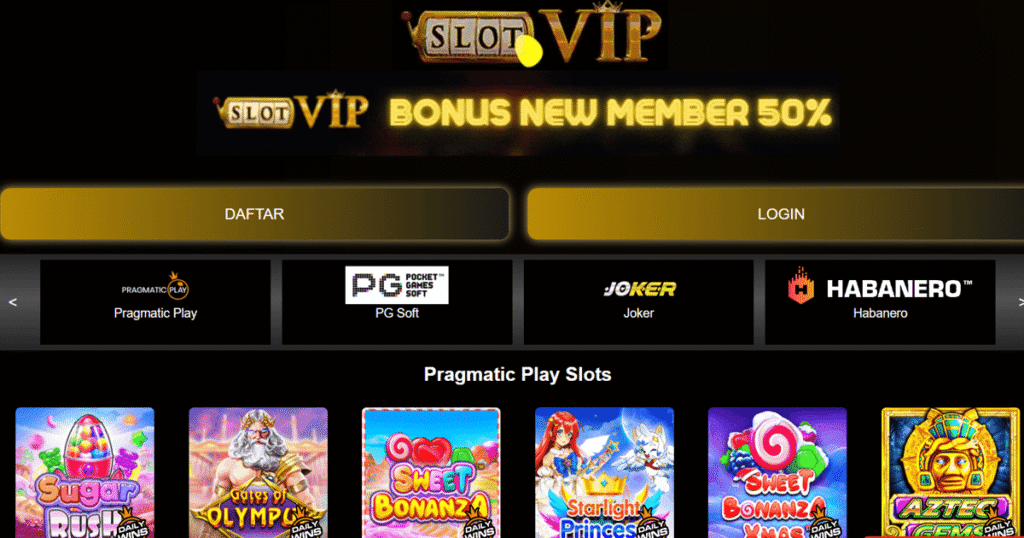Show next providers with right arrow

tap(1019, 302)
